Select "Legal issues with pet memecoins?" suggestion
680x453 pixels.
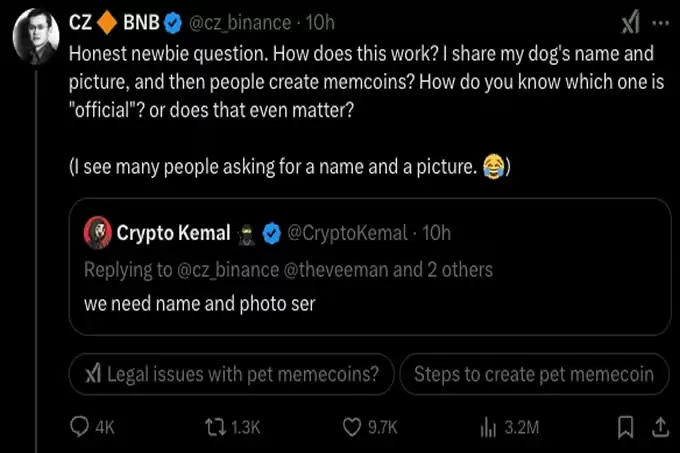[x=231, y=375]
